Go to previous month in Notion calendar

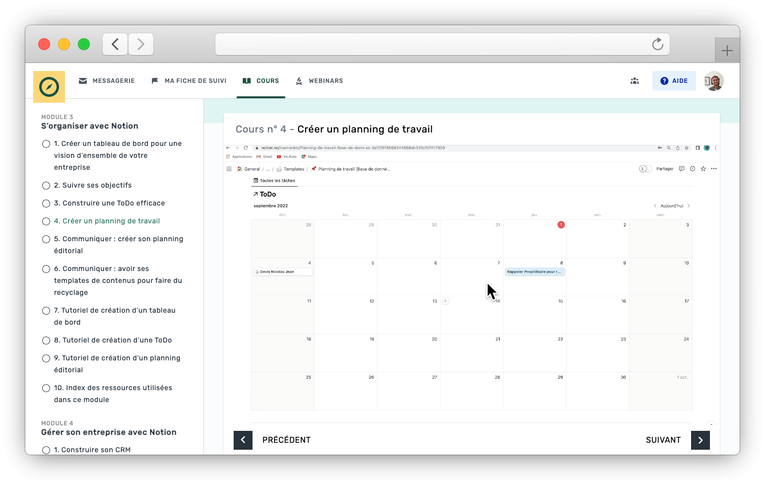tap(655, 206)
